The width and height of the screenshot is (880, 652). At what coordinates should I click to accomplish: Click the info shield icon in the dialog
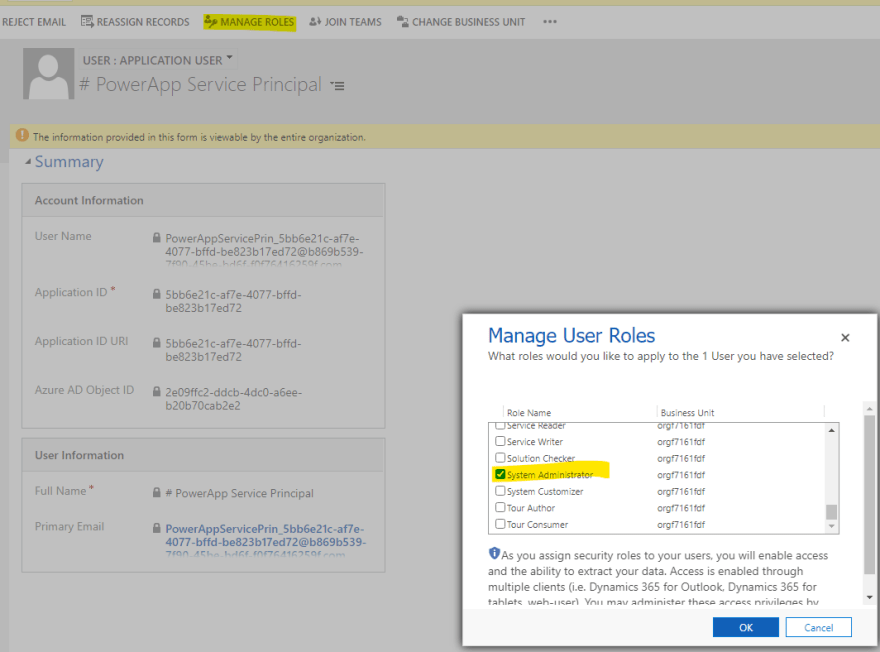(494, 553)
